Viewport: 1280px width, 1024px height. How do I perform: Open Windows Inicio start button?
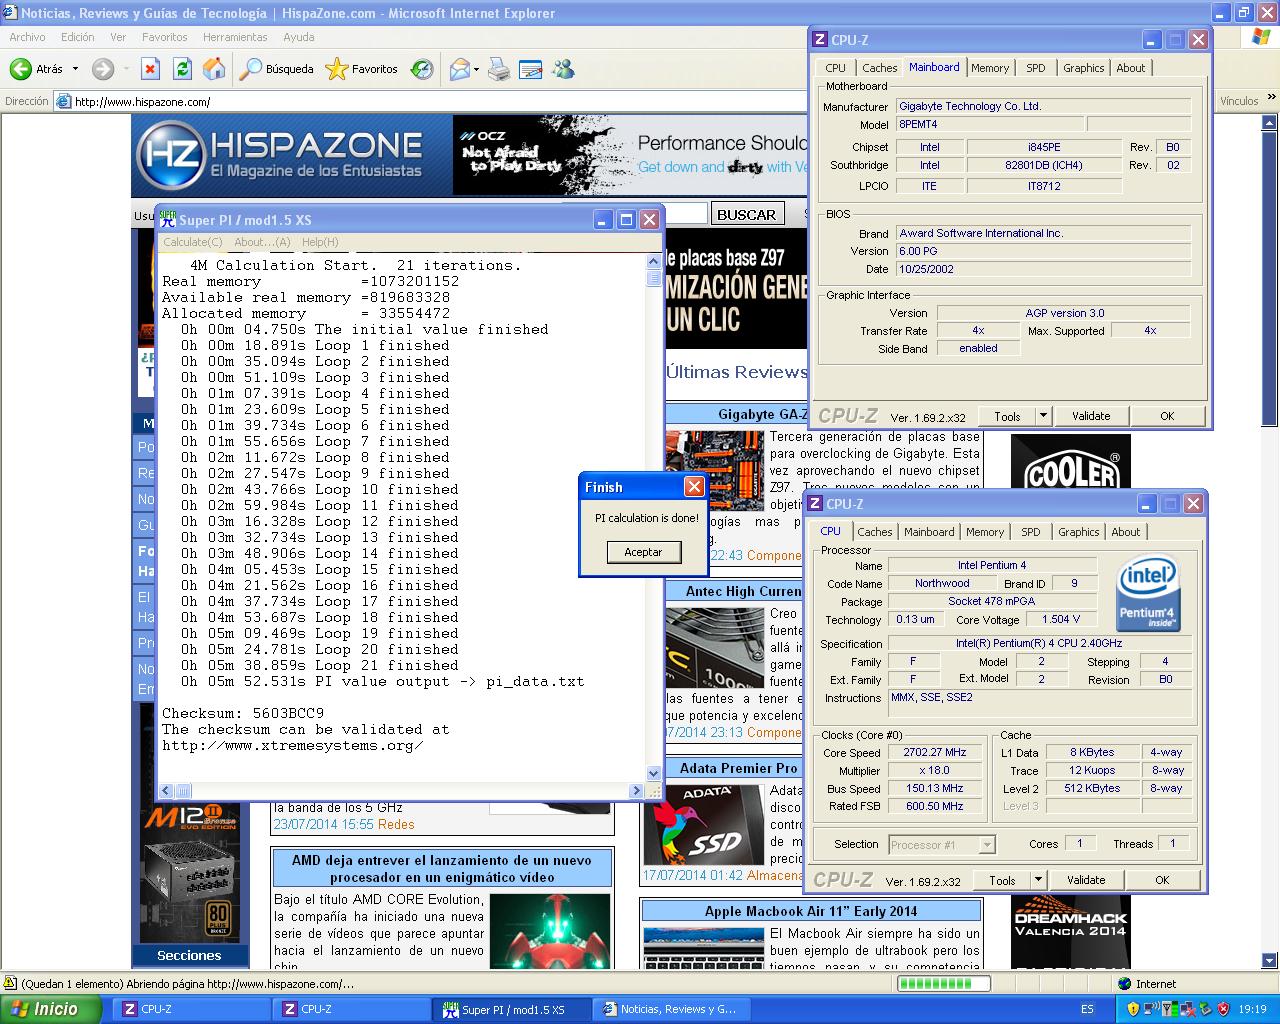(x=50, y=1009)
